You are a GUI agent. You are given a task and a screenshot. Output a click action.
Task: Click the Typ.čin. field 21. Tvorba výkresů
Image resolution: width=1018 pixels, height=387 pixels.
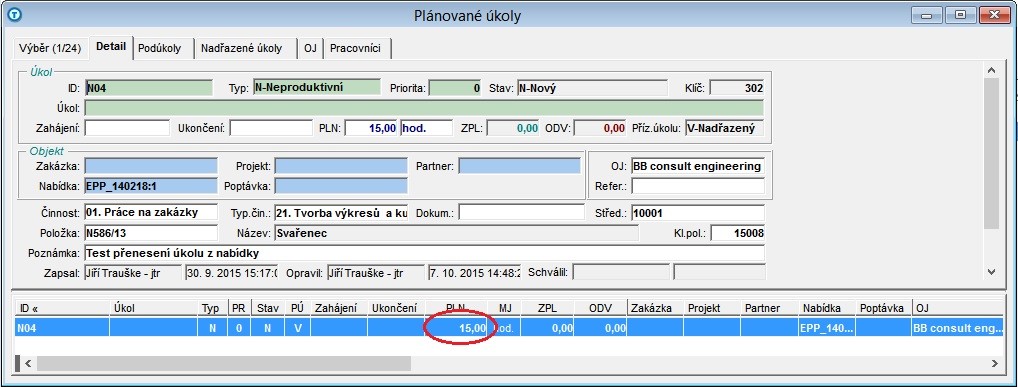click(x=341, y=212)
